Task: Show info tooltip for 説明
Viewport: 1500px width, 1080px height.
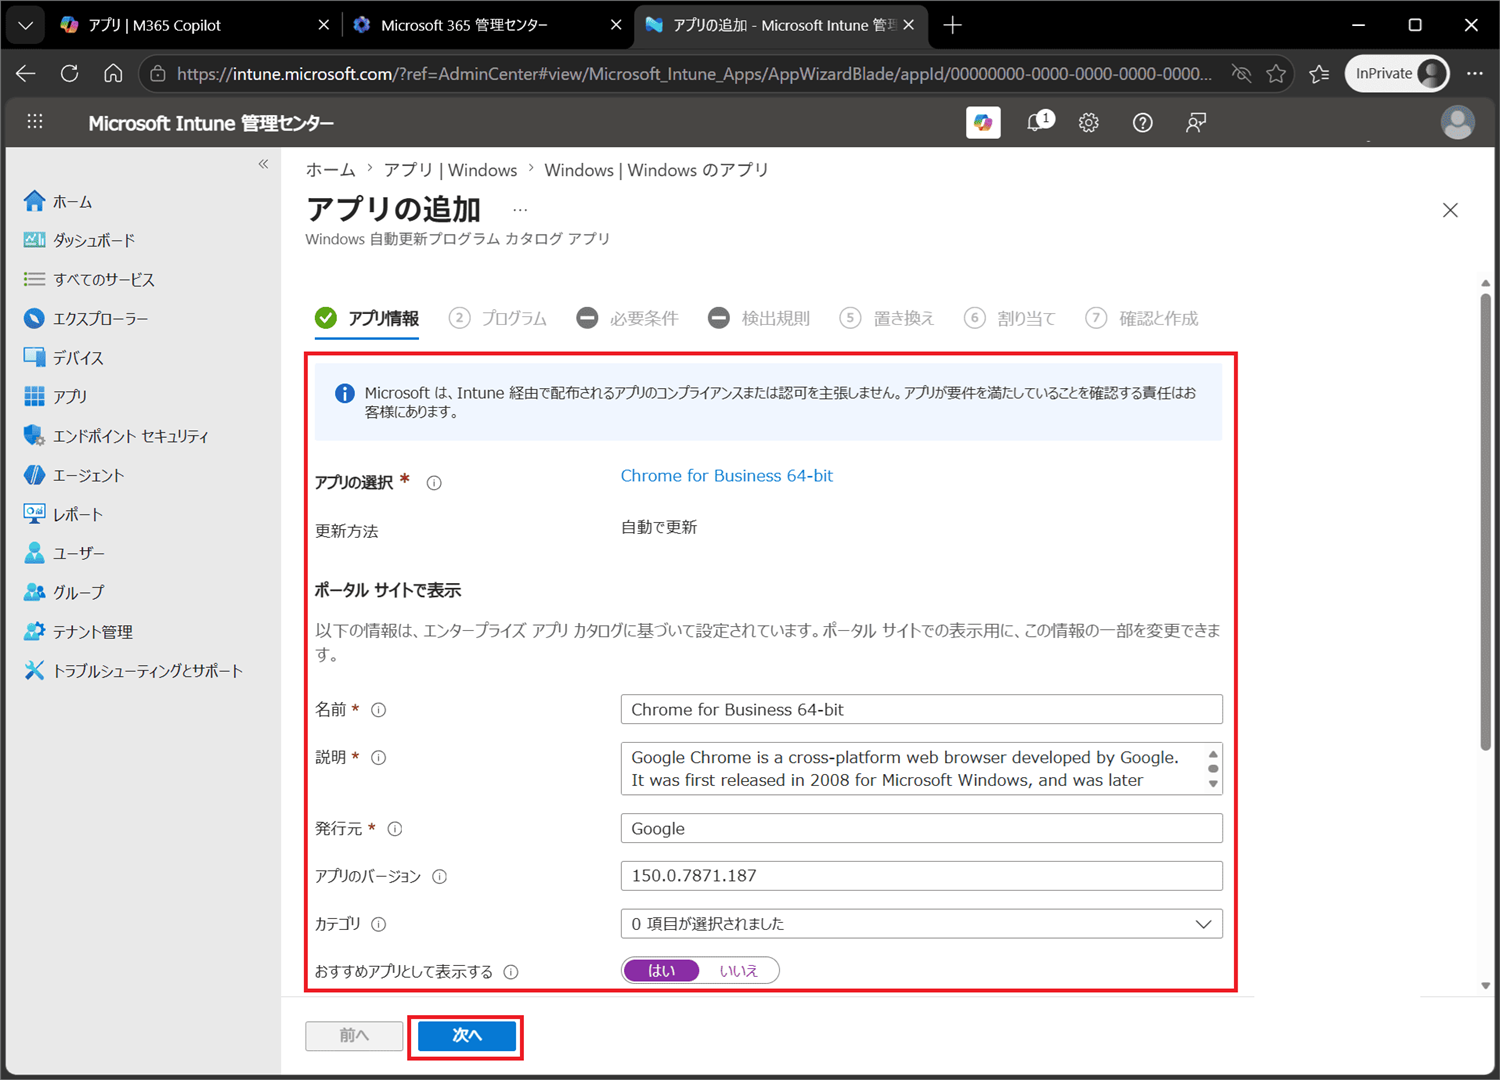Action: coord(379,758)
